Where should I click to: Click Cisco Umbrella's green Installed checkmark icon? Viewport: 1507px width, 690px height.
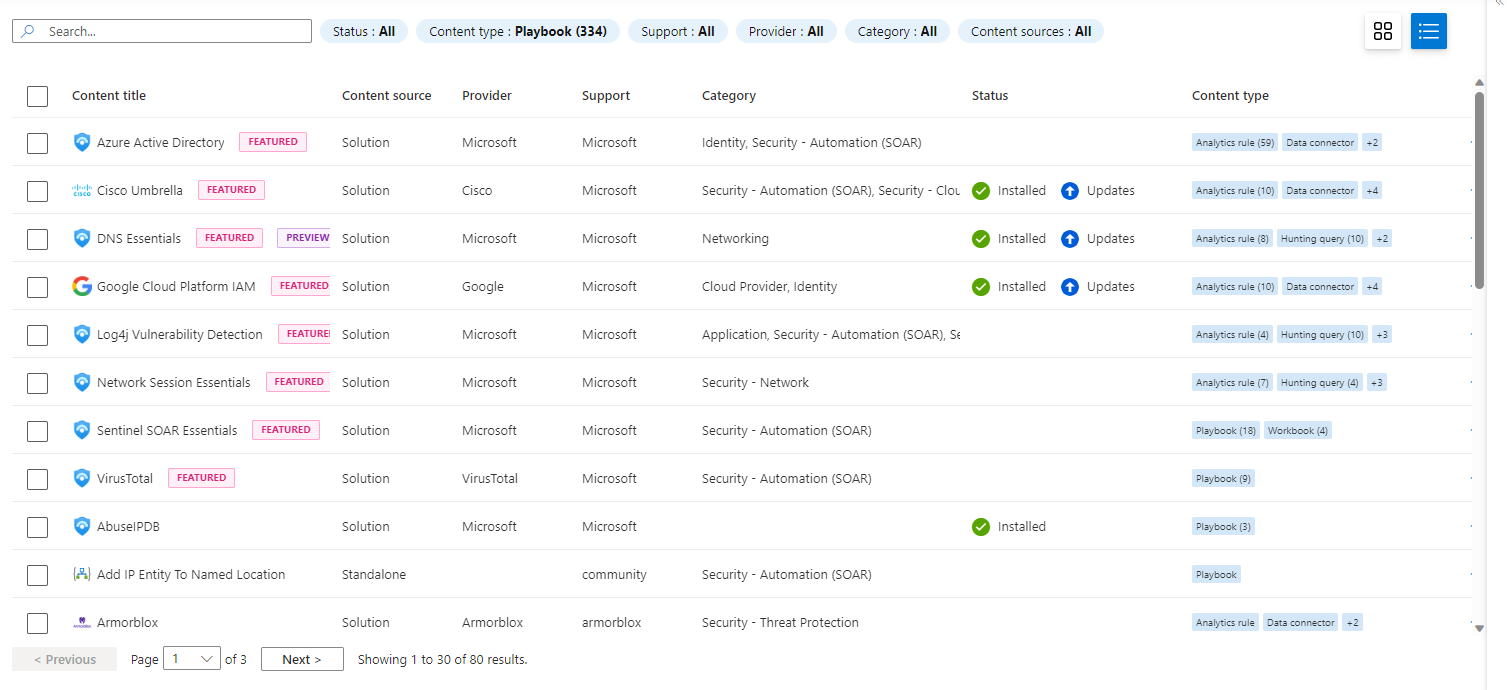(981, 190)
